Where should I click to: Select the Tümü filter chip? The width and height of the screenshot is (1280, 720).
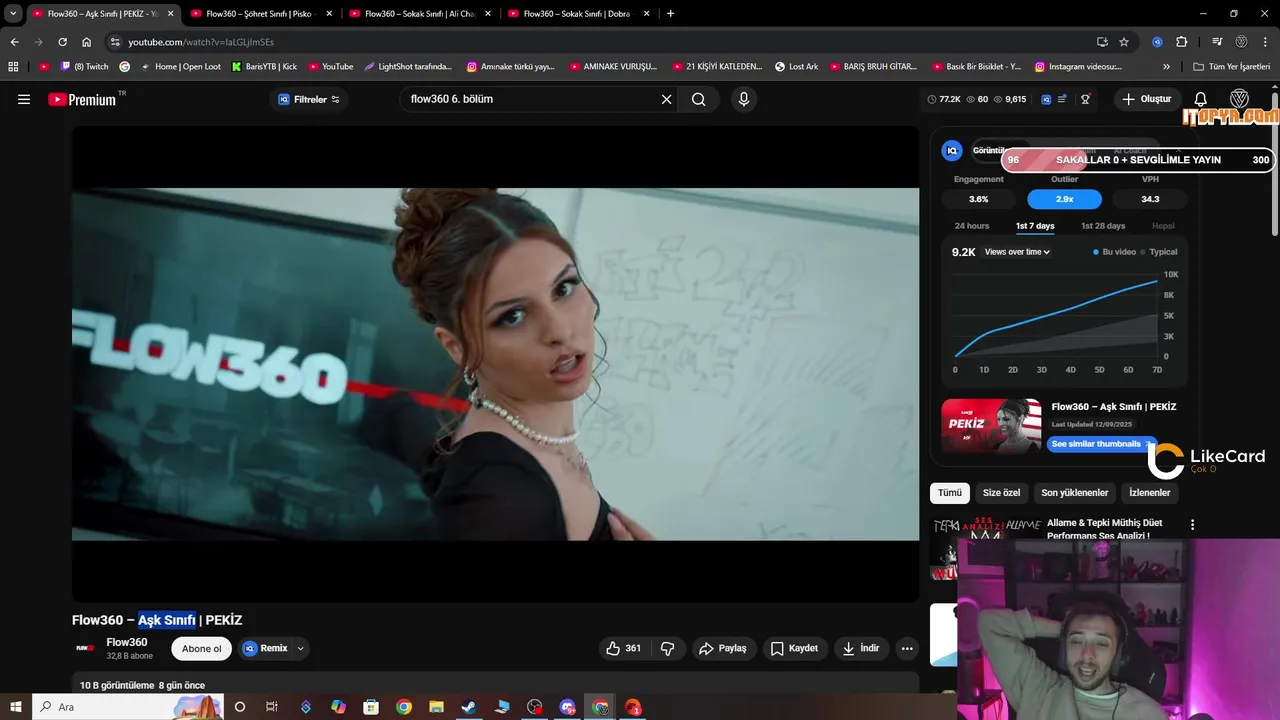coord(949,493)
